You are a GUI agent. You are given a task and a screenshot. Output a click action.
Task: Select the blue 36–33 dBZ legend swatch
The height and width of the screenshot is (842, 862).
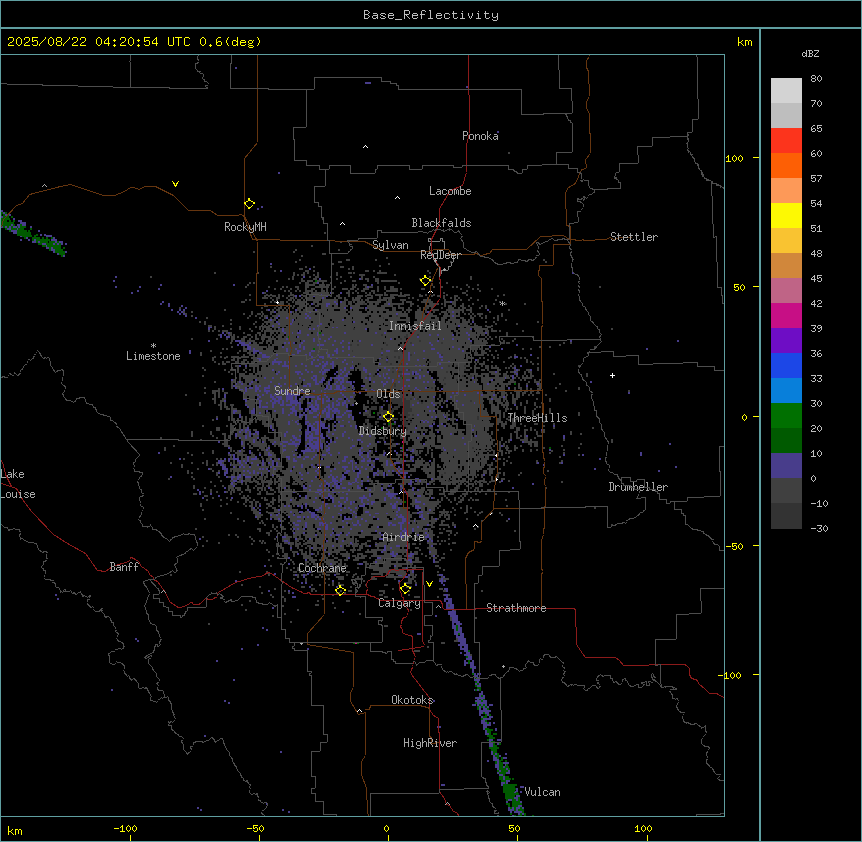pyautogui.click(x=786, y=365)
